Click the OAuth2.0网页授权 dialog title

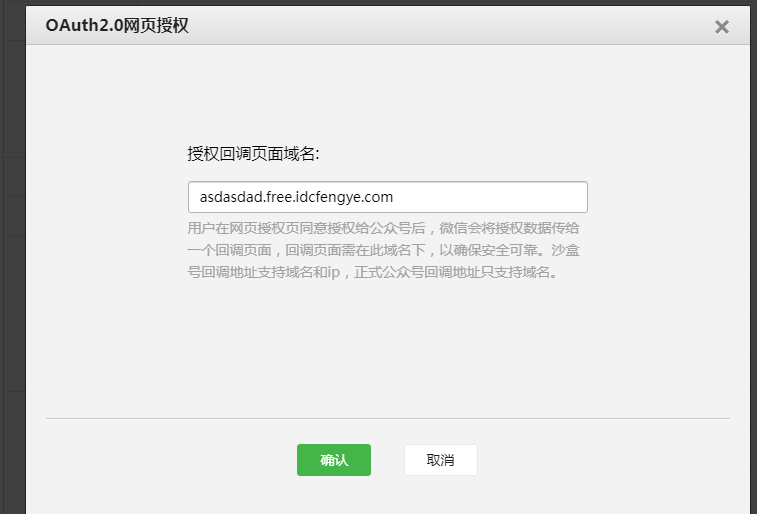pyautogui.click(x=117, y=25)
